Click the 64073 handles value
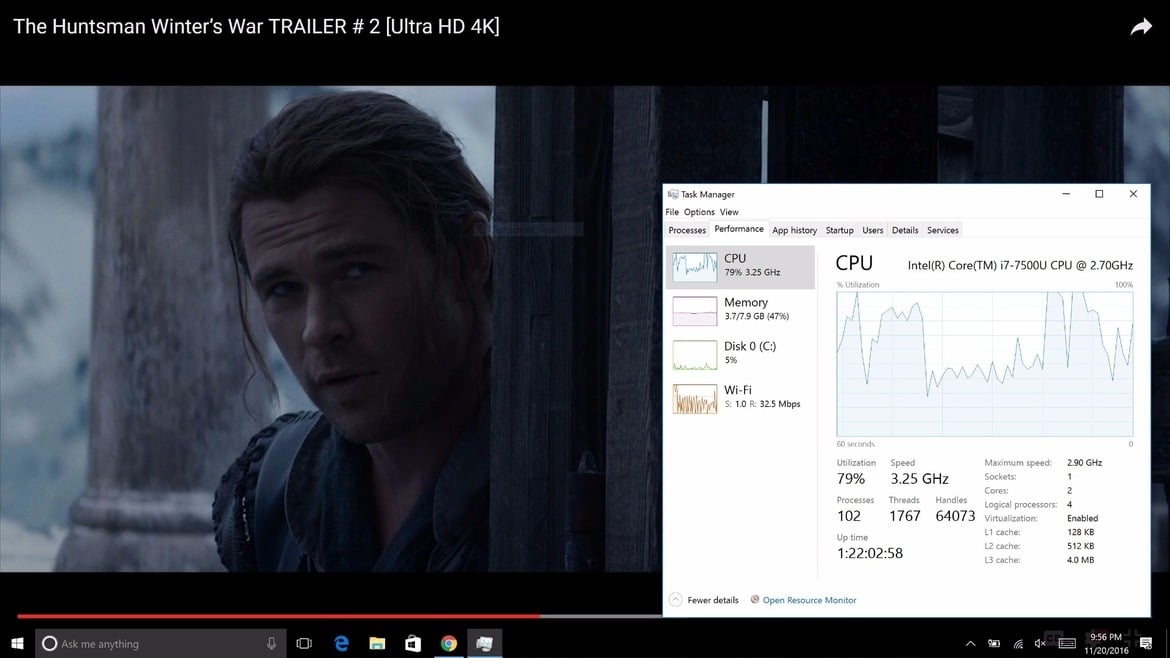 (955, 516)
